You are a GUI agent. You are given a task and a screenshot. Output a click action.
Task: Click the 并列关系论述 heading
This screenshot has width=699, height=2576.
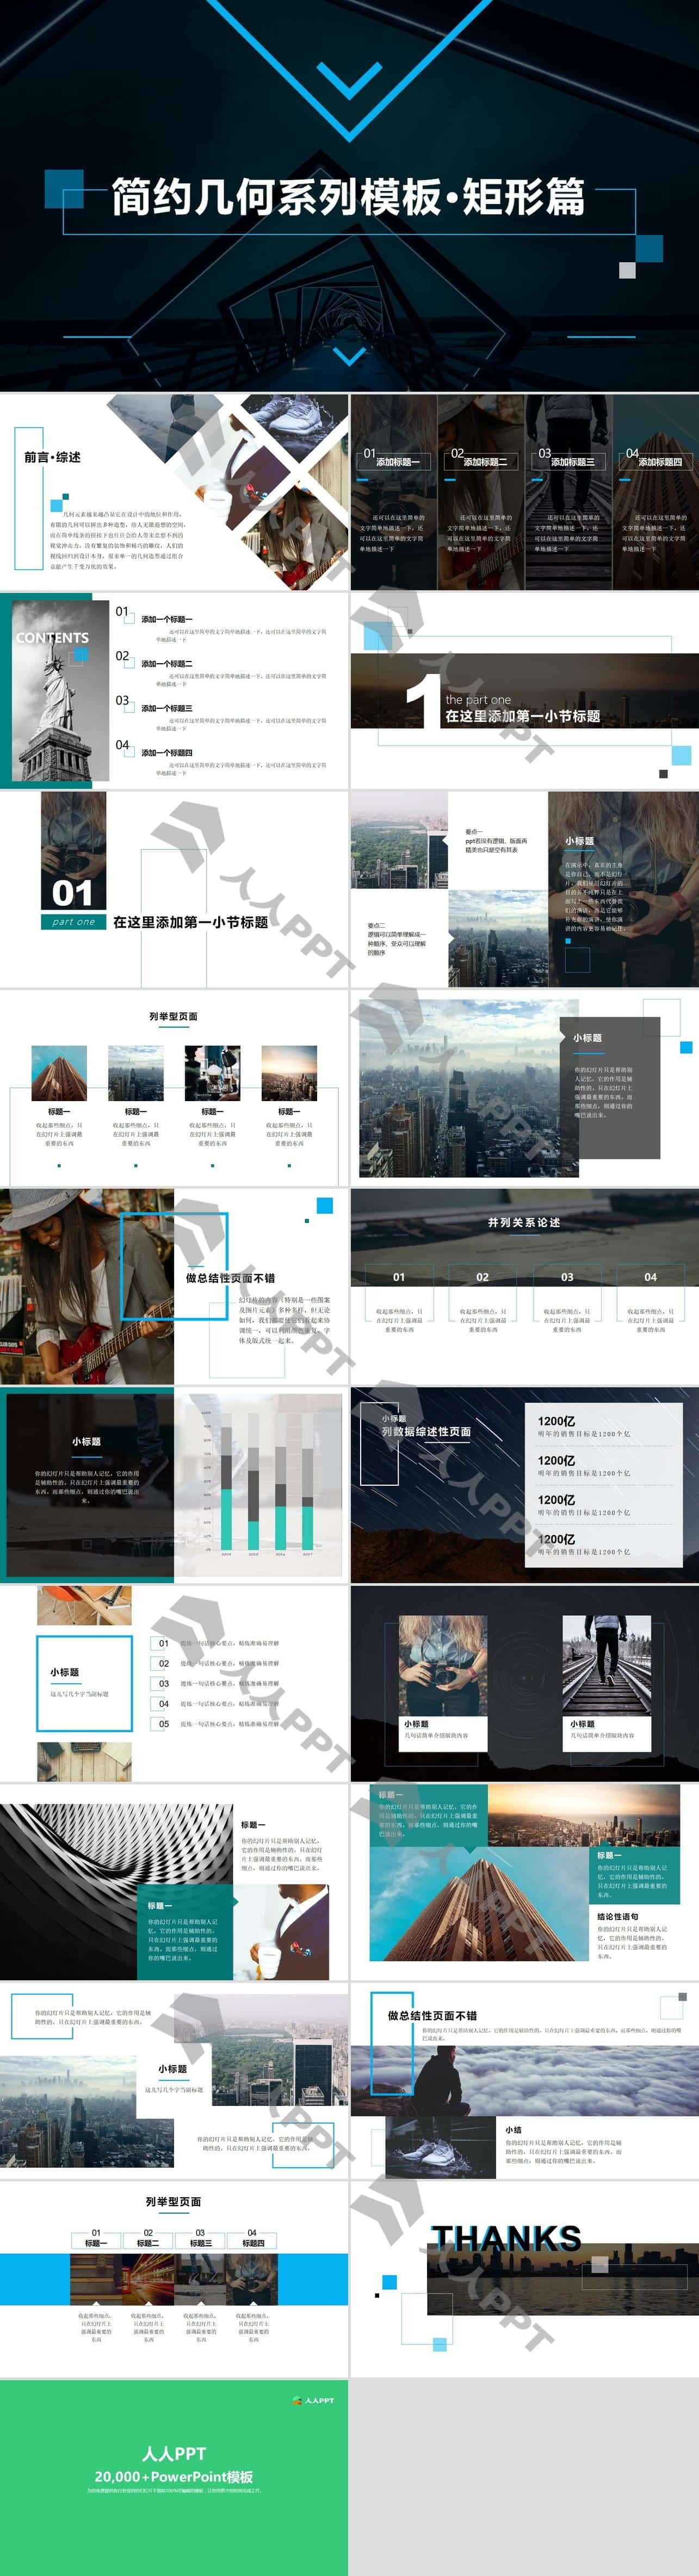click(x=524, y=1222)
